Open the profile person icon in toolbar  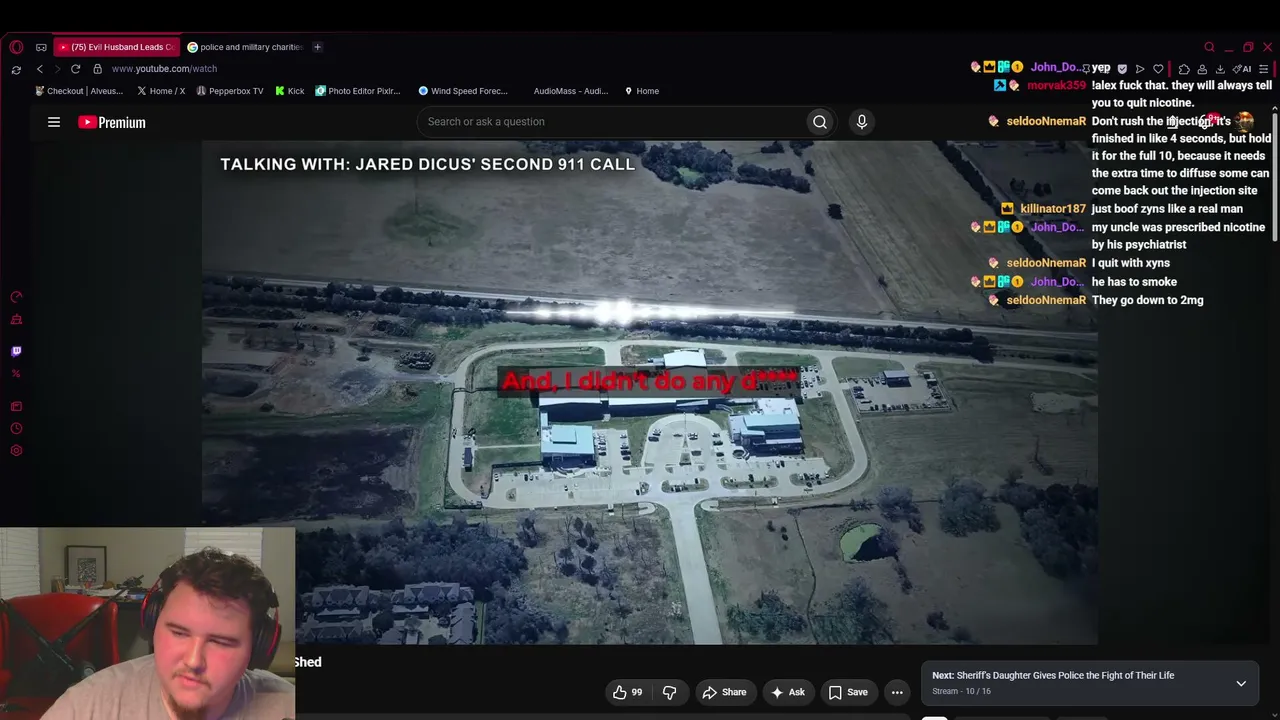(x=1202, y=69)
